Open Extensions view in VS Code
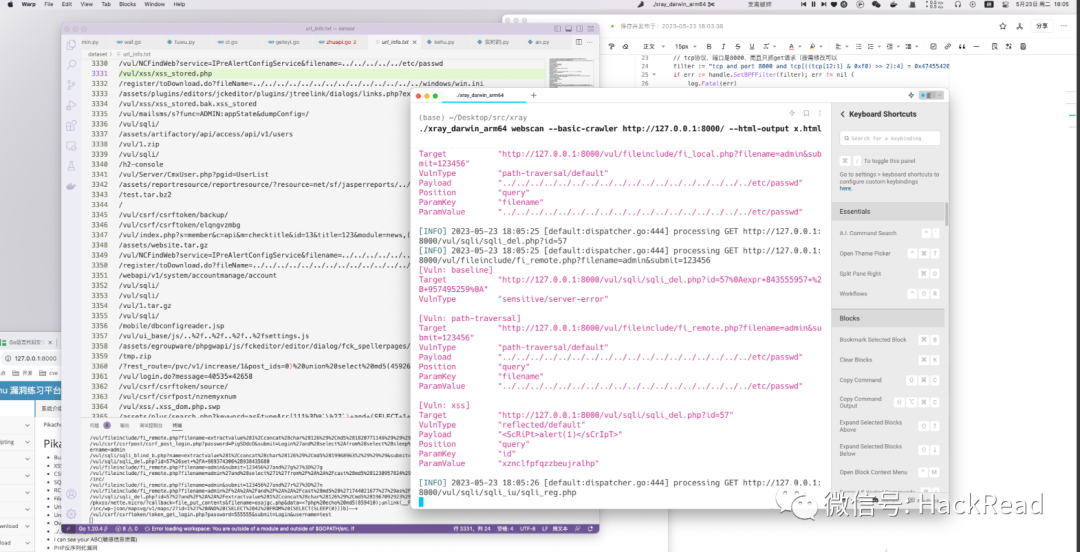Screen dimensions: 1080x552 click(71, 126)
